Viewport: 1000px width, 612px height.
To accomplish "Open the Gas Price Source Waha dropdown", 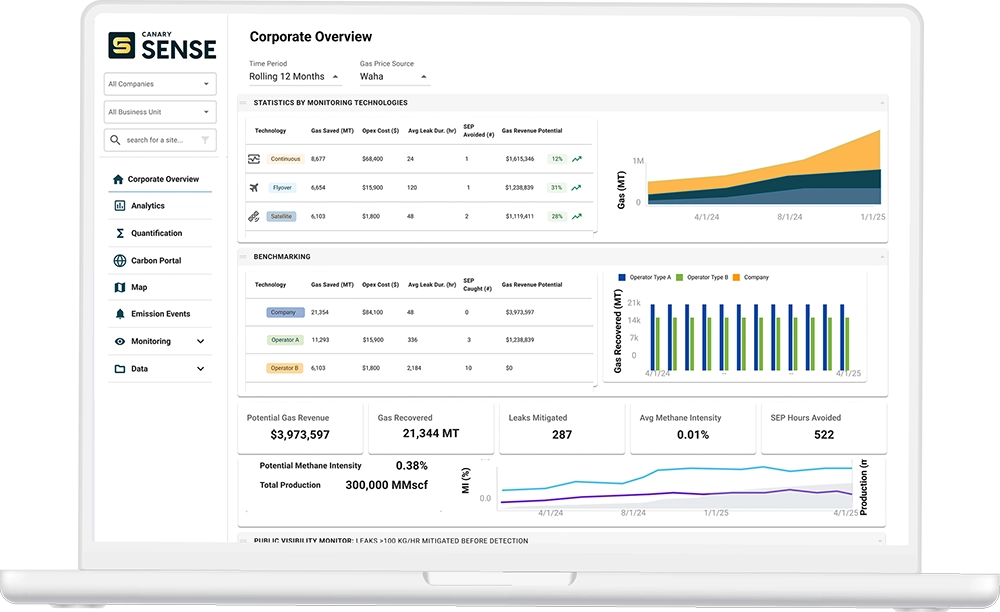I will pyautogui.click(x=394, y=76).
